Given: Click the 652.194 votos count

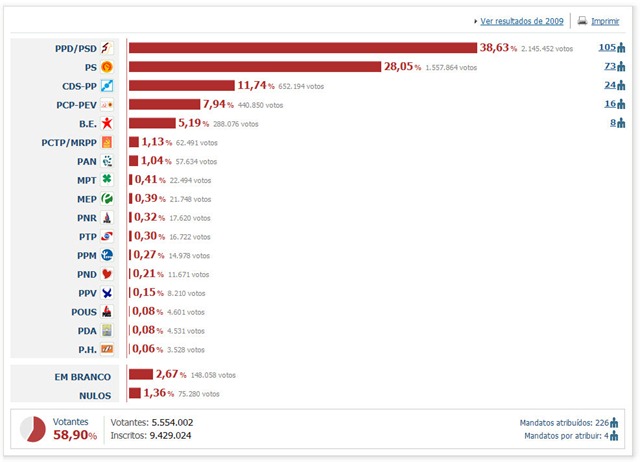Looking at the screenshot, I should click(x=301, y=86).
